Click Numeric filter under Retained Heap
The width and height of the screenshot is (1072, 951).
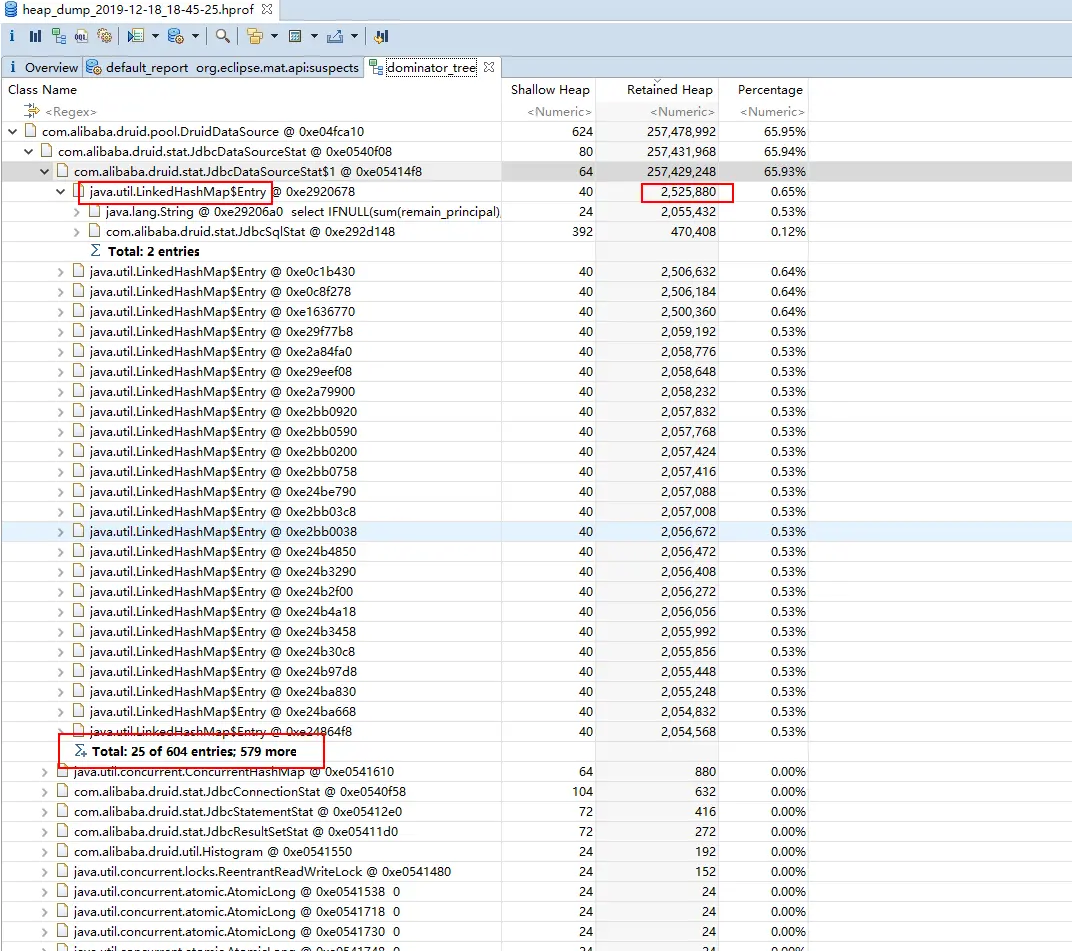click(x=682, y=111)
